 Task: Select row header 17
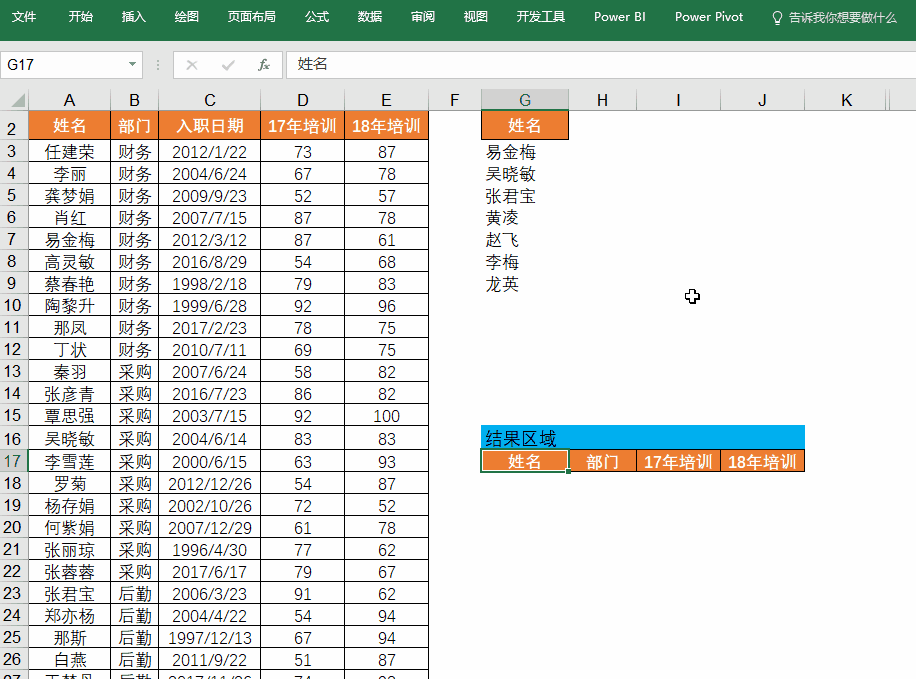(x=15, y=459)
